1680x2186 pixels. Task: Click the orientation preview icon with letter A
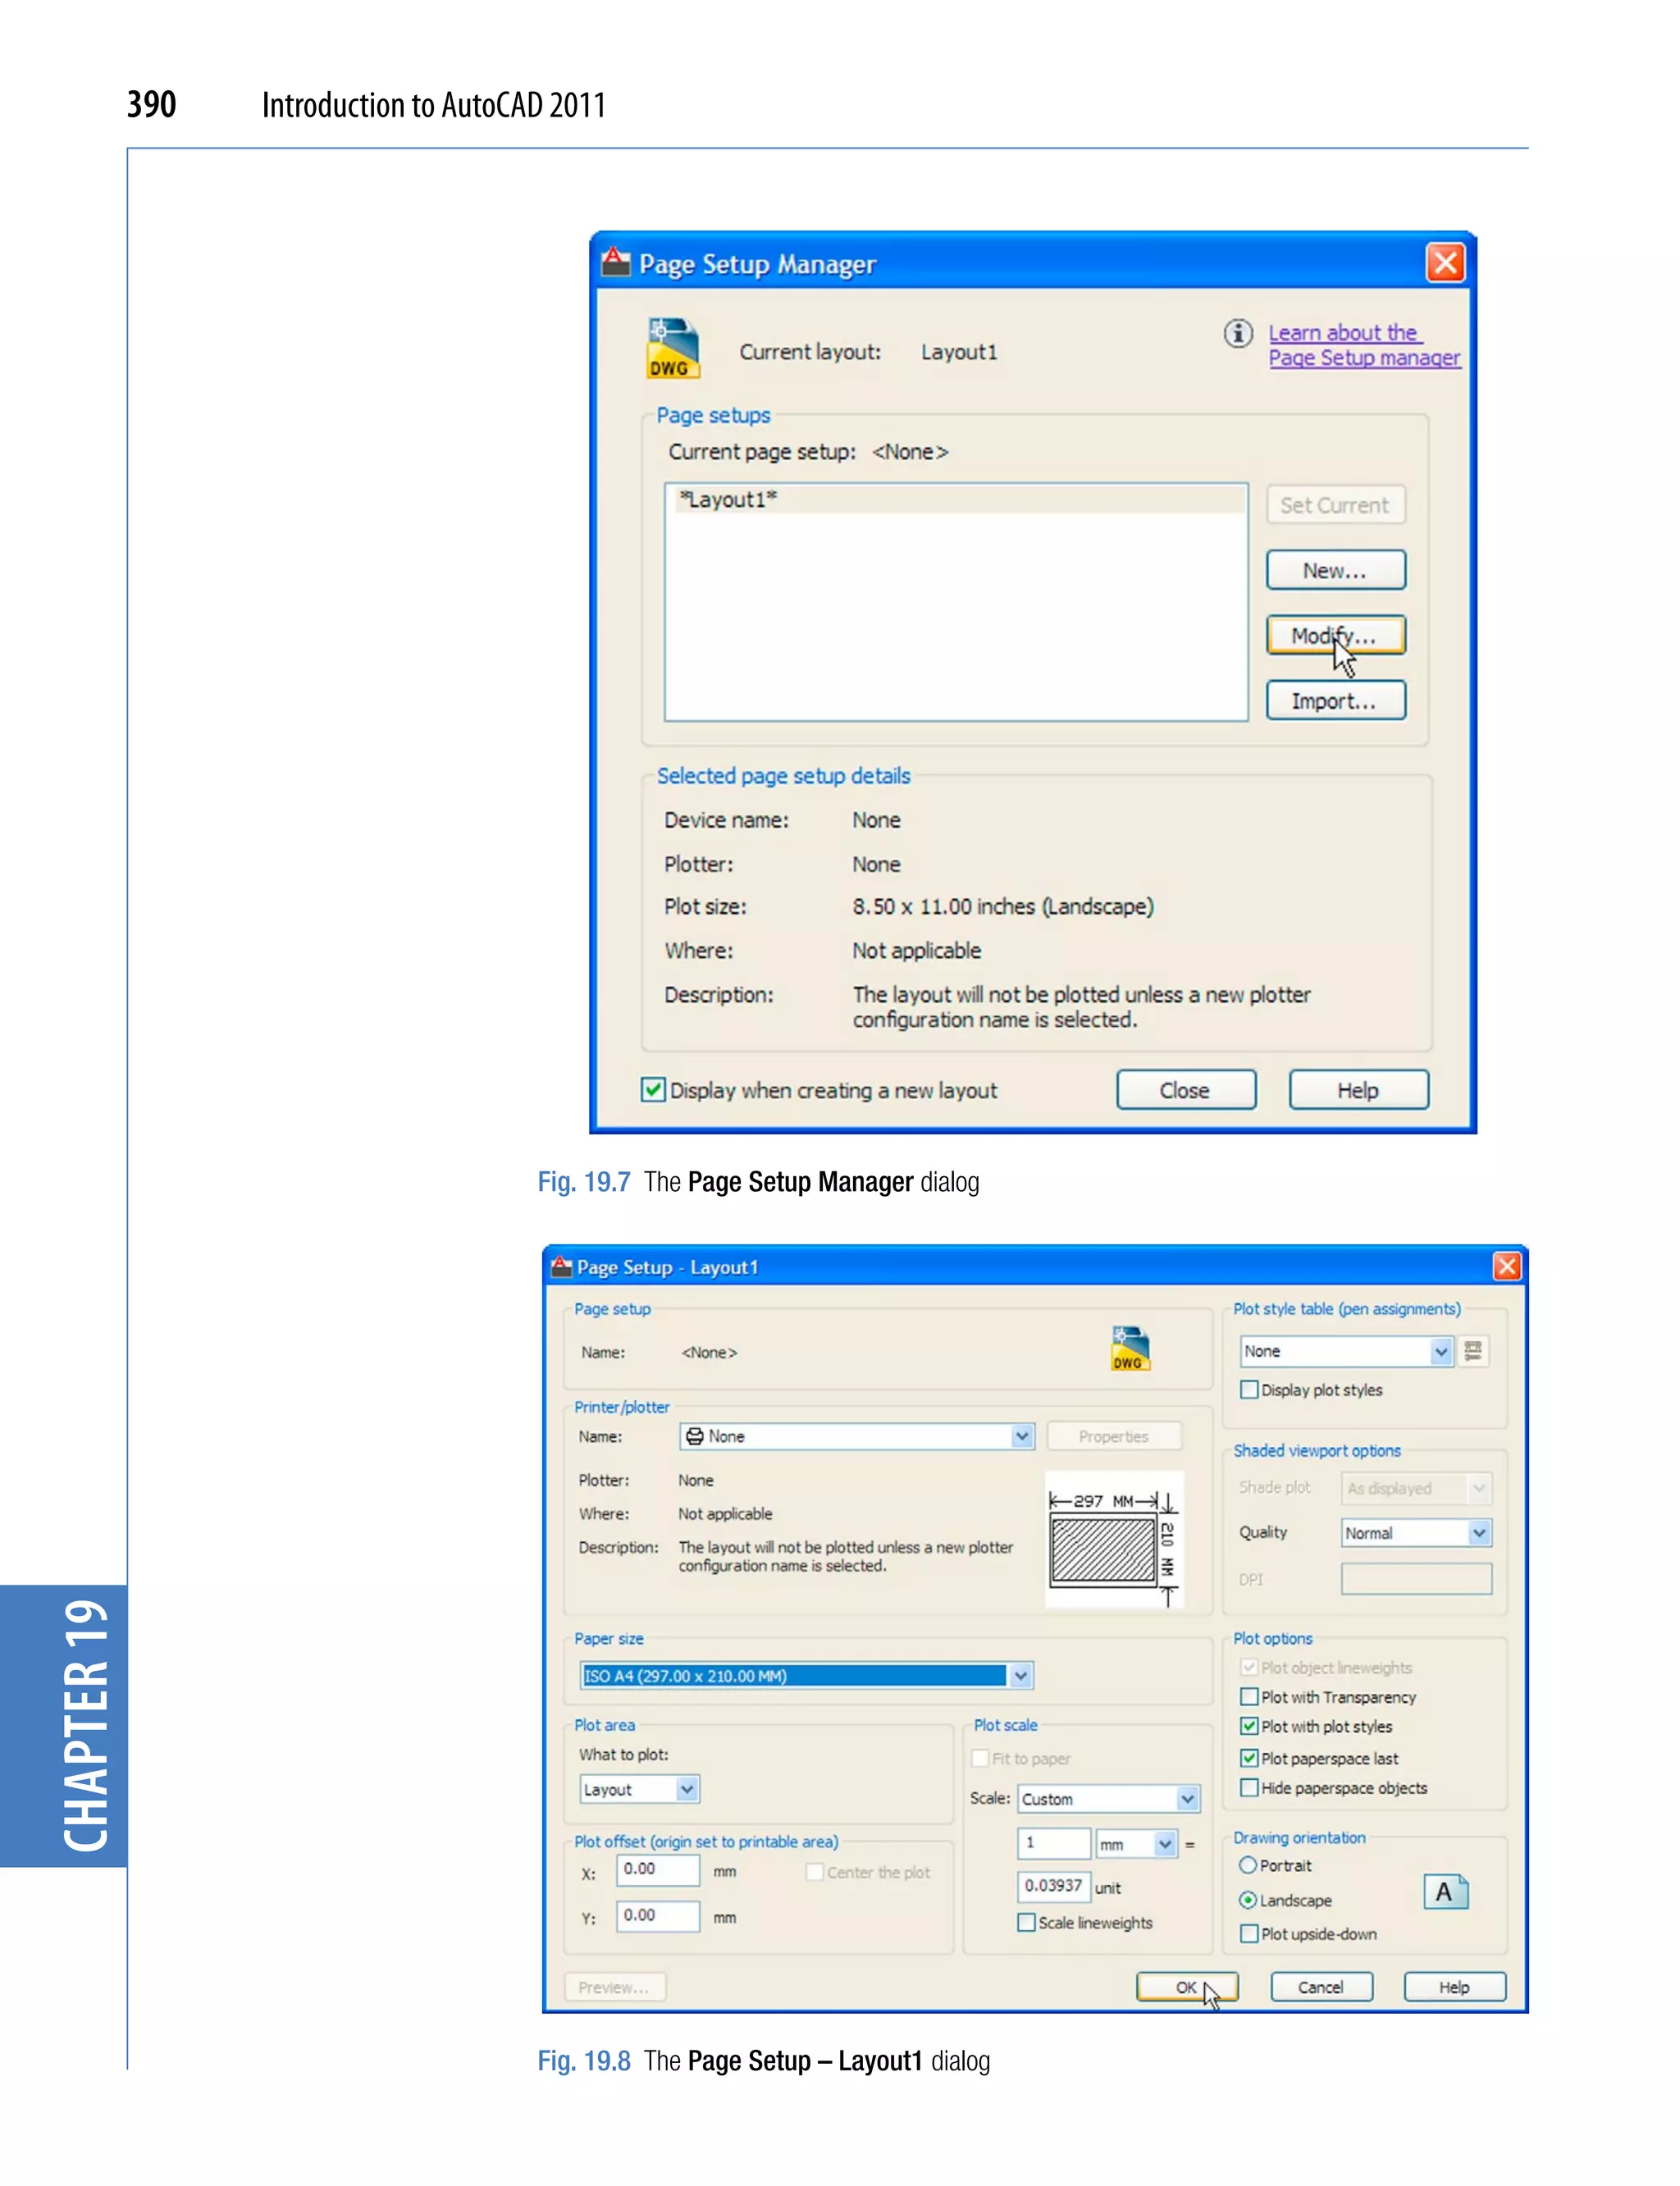[x=1445, y=1892]
